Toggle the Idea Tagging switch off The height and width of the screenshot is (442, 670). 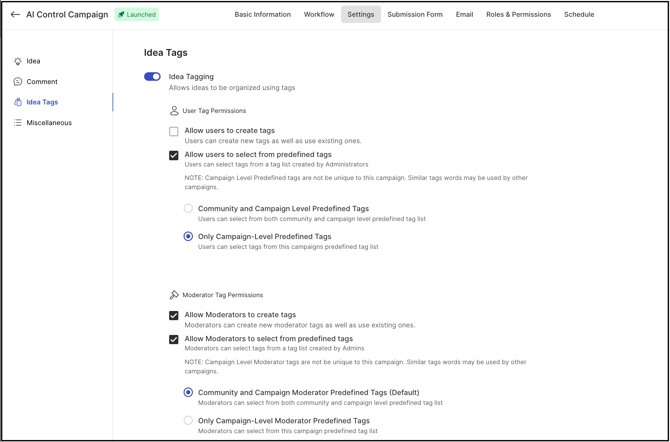[x=152, y=77]
